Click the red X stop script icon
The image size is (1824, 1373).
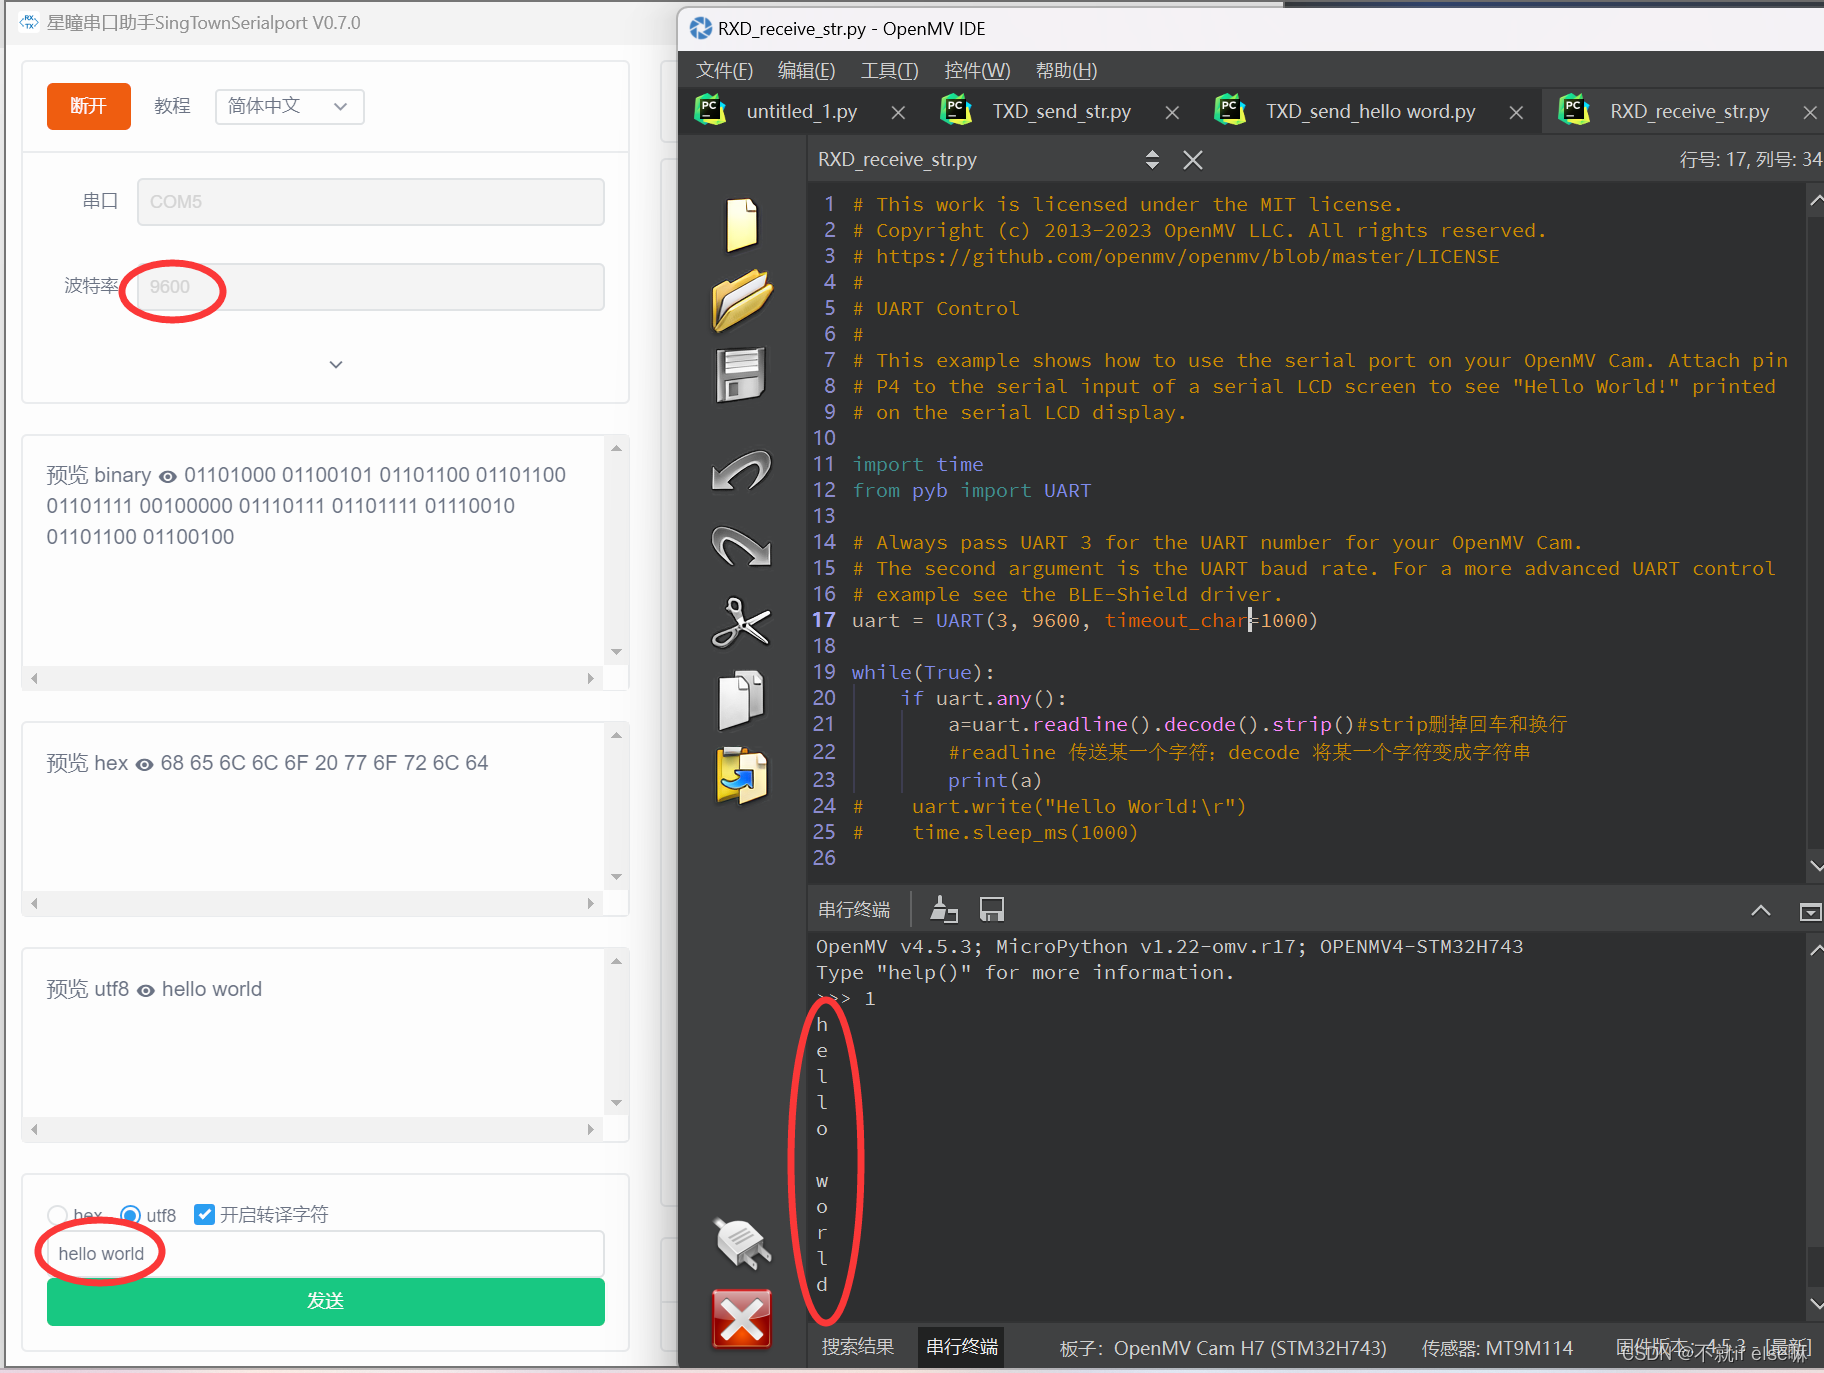click(741, 1319)
